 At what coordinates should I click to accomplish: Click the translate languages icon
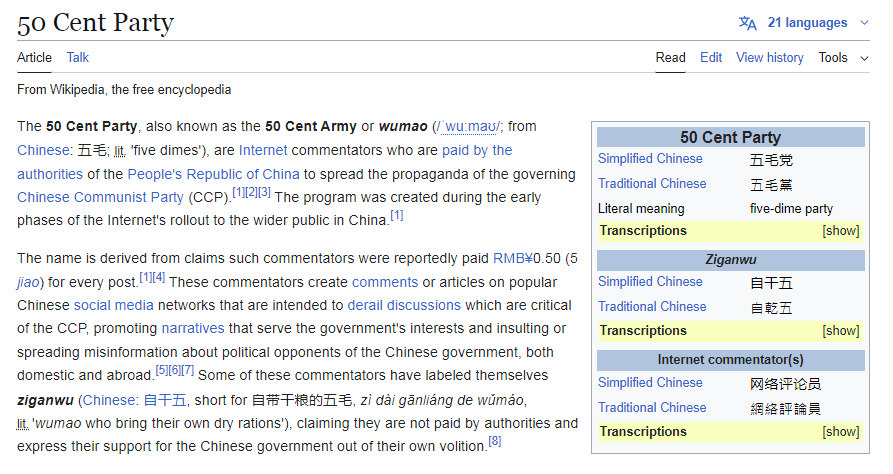pyautogui.click(x=747, y=23)
